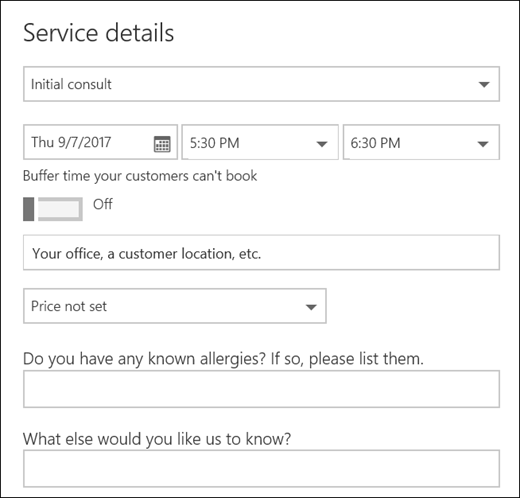Click the Service details heading
520x498 pixels.
click(99, 33)
